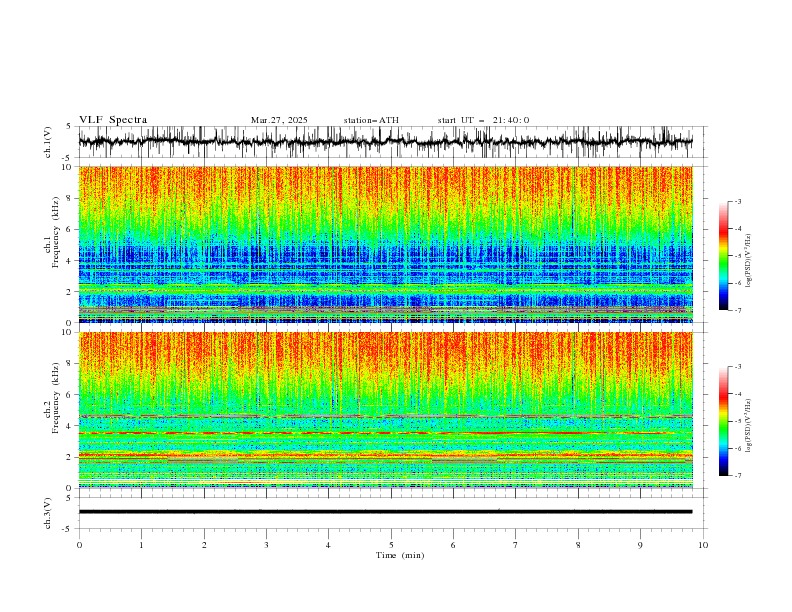
Task: Click the ch.1 voltage waveform trace
Action: click(385, 141)
